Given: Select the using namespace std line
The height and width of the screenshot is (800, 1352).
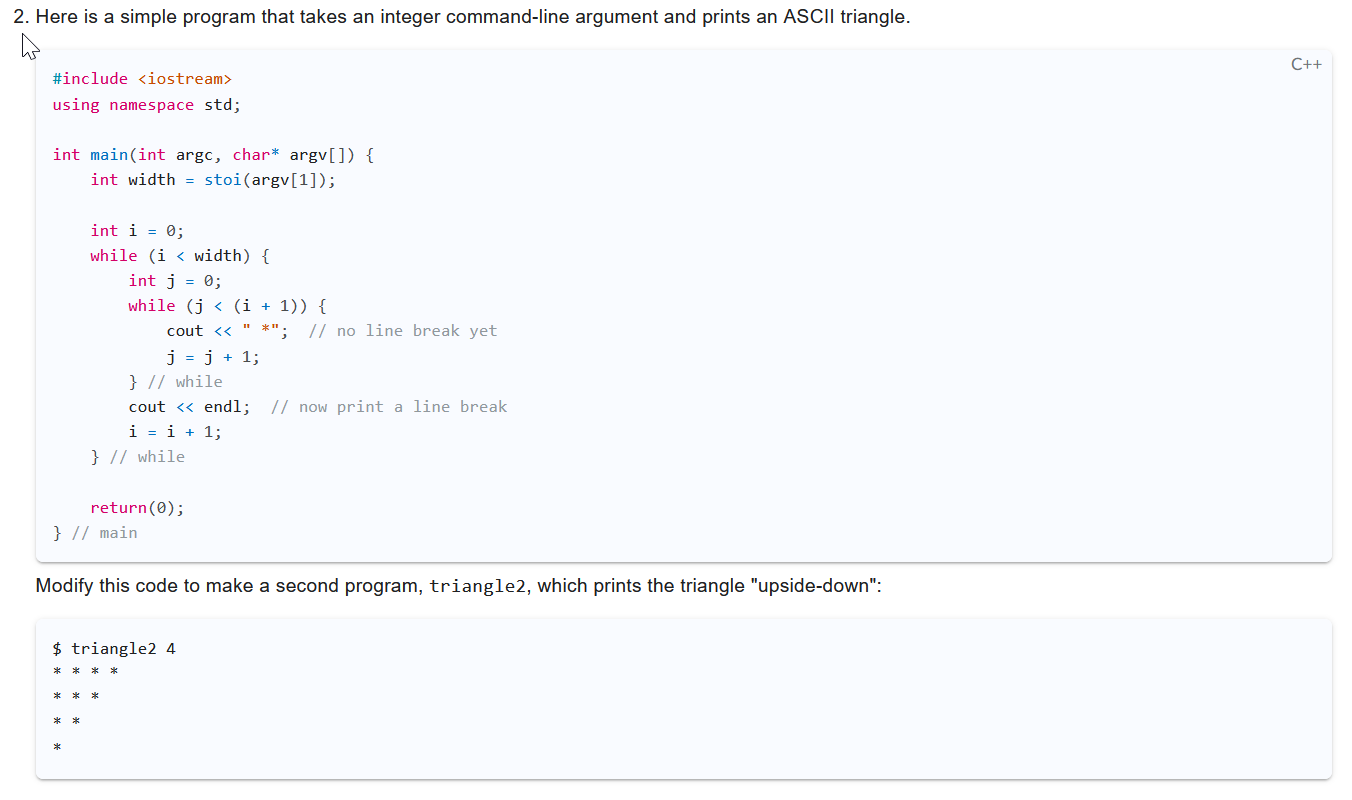Looking at the screenshot, I should pyautogui.click(x=146, y=104).
